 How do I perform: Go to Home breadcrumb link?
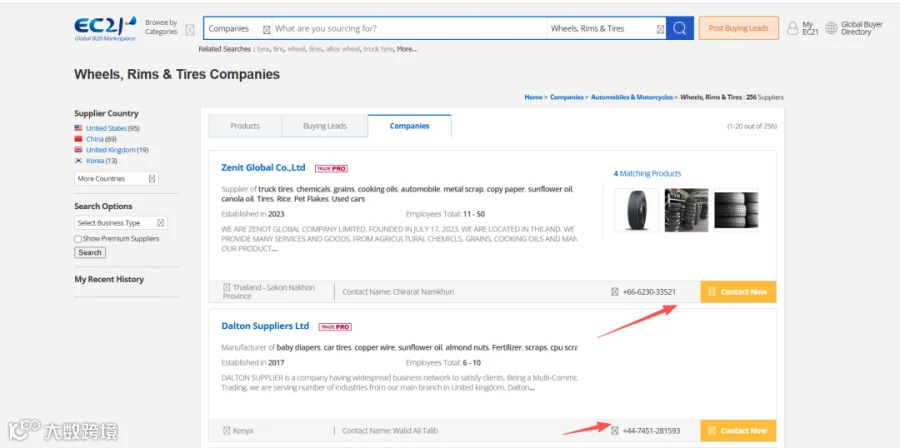tap(533, 98)
